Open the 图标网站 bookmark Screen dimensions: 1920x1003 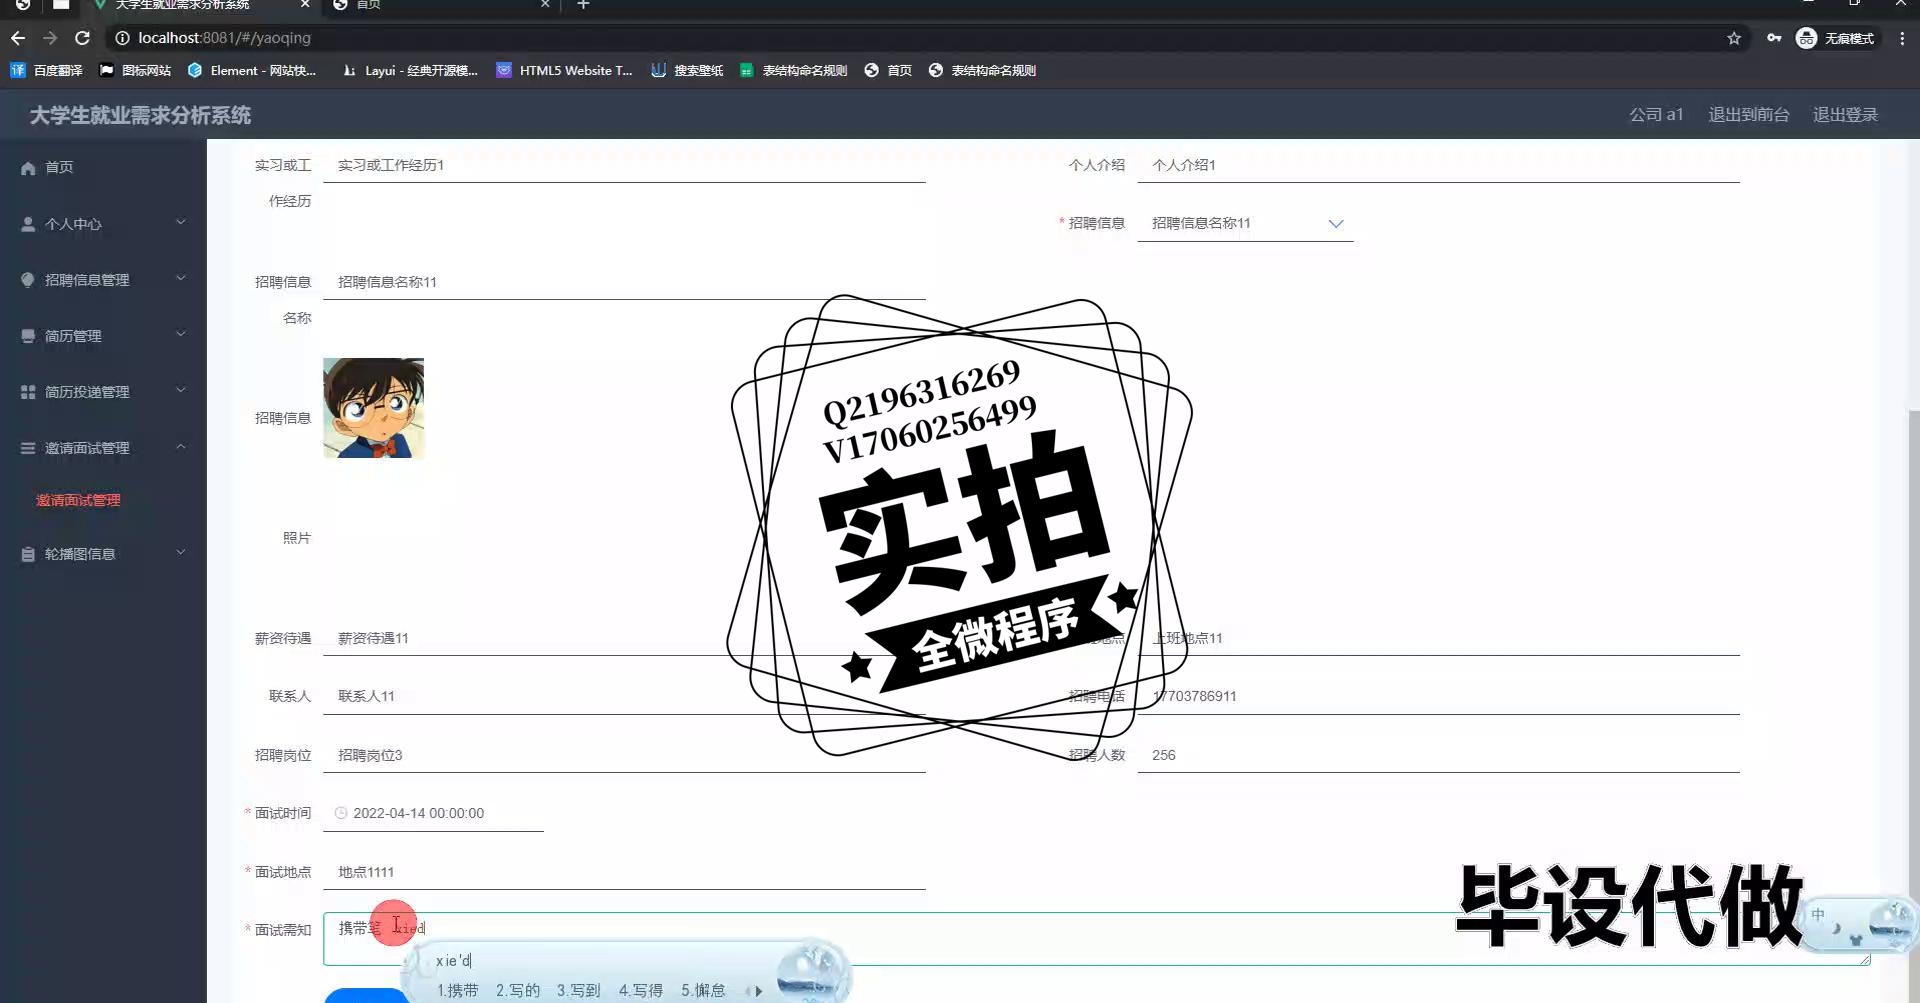coord(135,70)
